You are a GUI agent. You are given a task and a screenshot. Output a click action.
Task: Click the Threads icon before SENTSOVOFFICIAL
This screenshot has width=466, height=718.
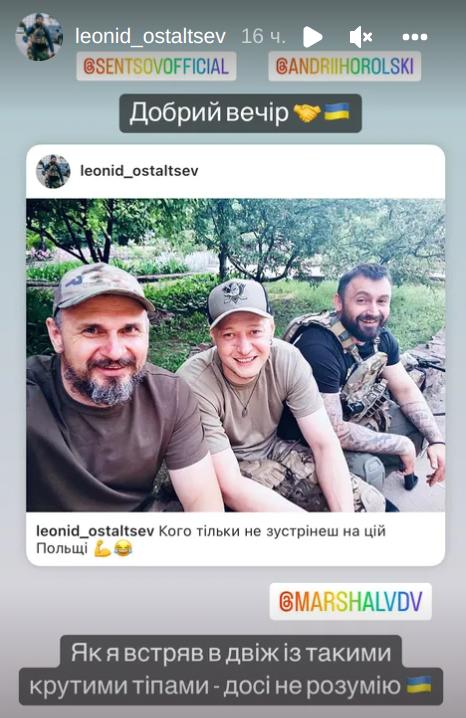89,67
